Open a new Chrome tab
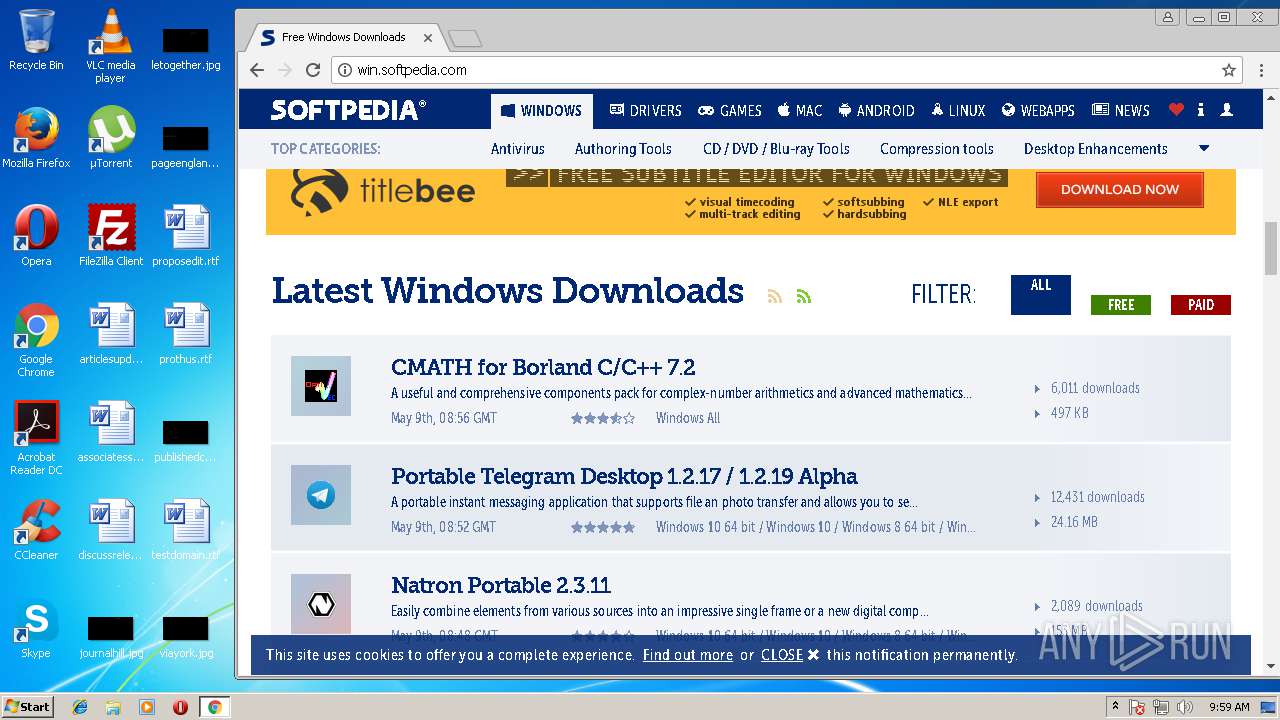Image resolution: width=1280 pixels, height=720 pixels. pyautogui.click(x=465, y=38)
